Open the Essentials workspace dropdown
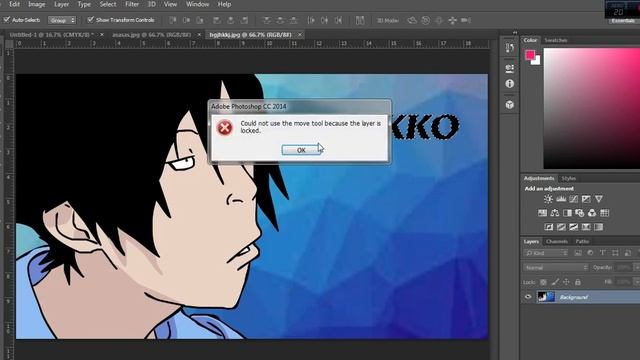The height and width of the screenshot is (360, 640). point(623,20)
